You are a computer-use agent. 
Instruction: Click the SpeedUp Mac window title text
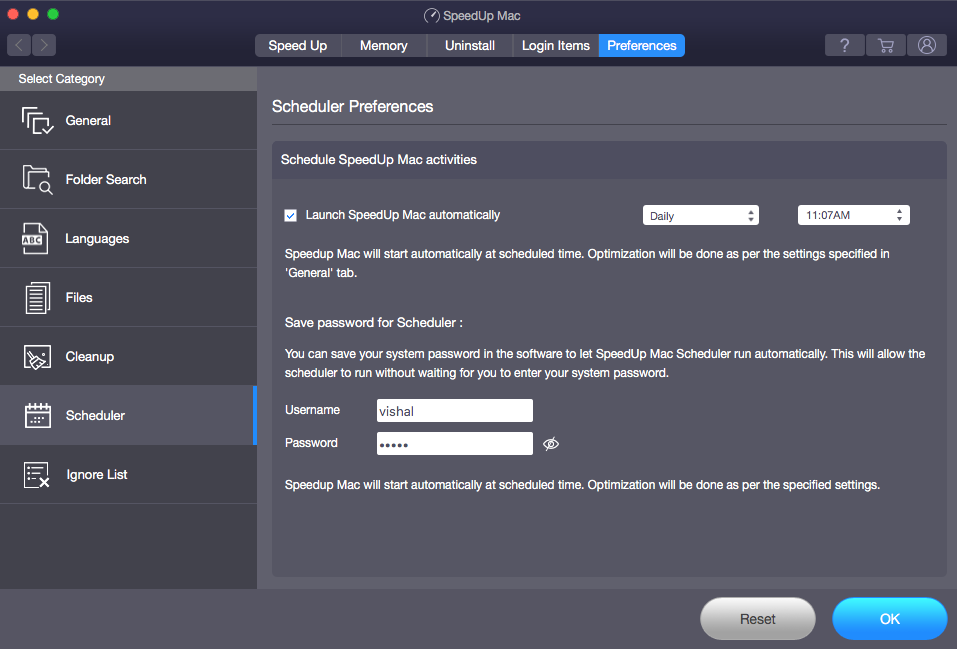click(x=482, y=16)
